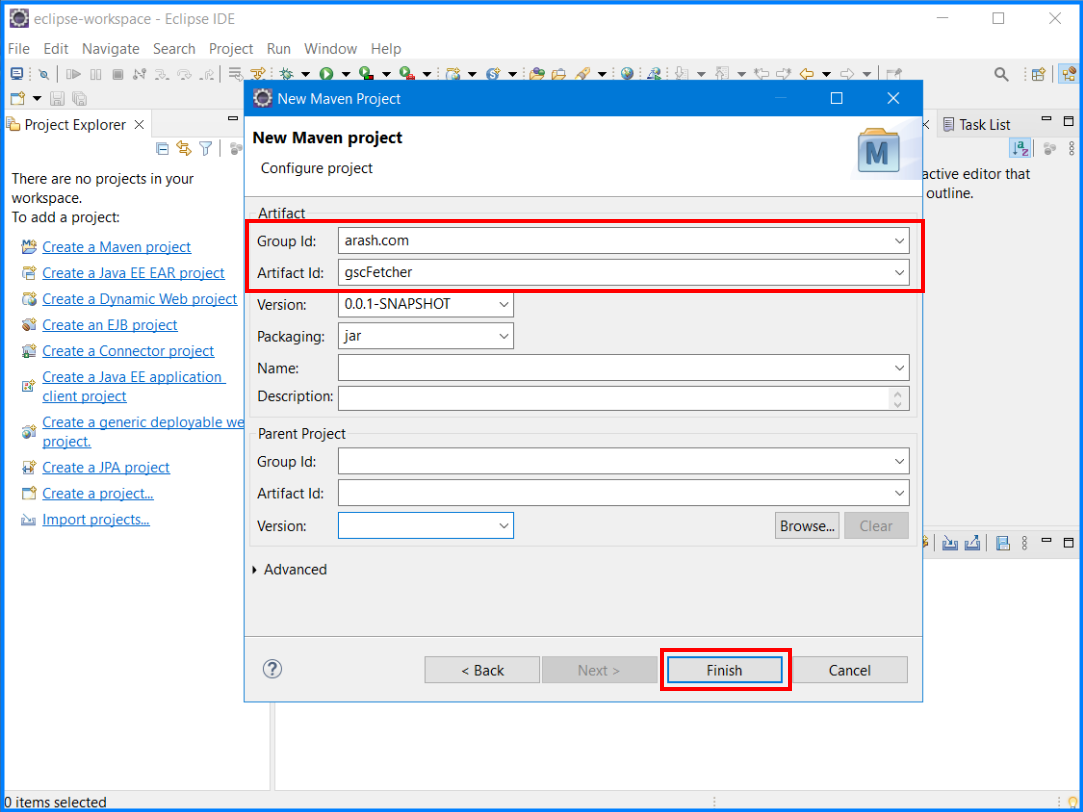Select the Debug toolbar icon
This screenshot has width=1083, height=812.
point(286,74)
